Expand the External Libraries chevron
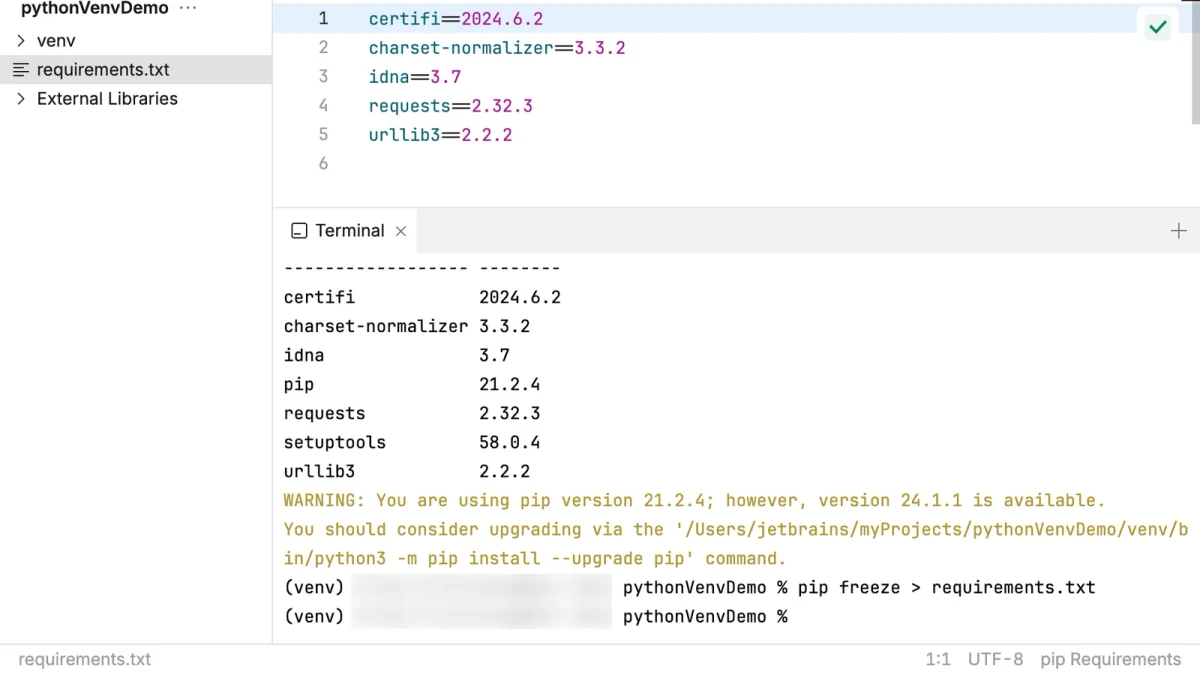Viewport: 1200px width, 675px height. pos(21,99)
